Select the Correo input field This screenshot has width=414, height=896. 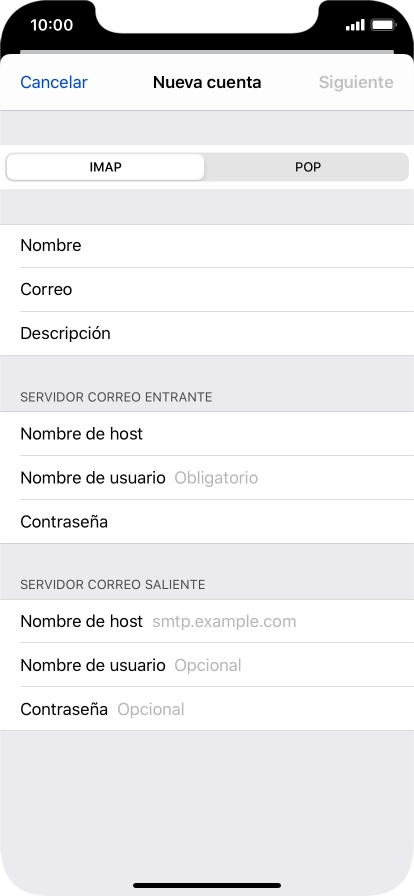207,290
